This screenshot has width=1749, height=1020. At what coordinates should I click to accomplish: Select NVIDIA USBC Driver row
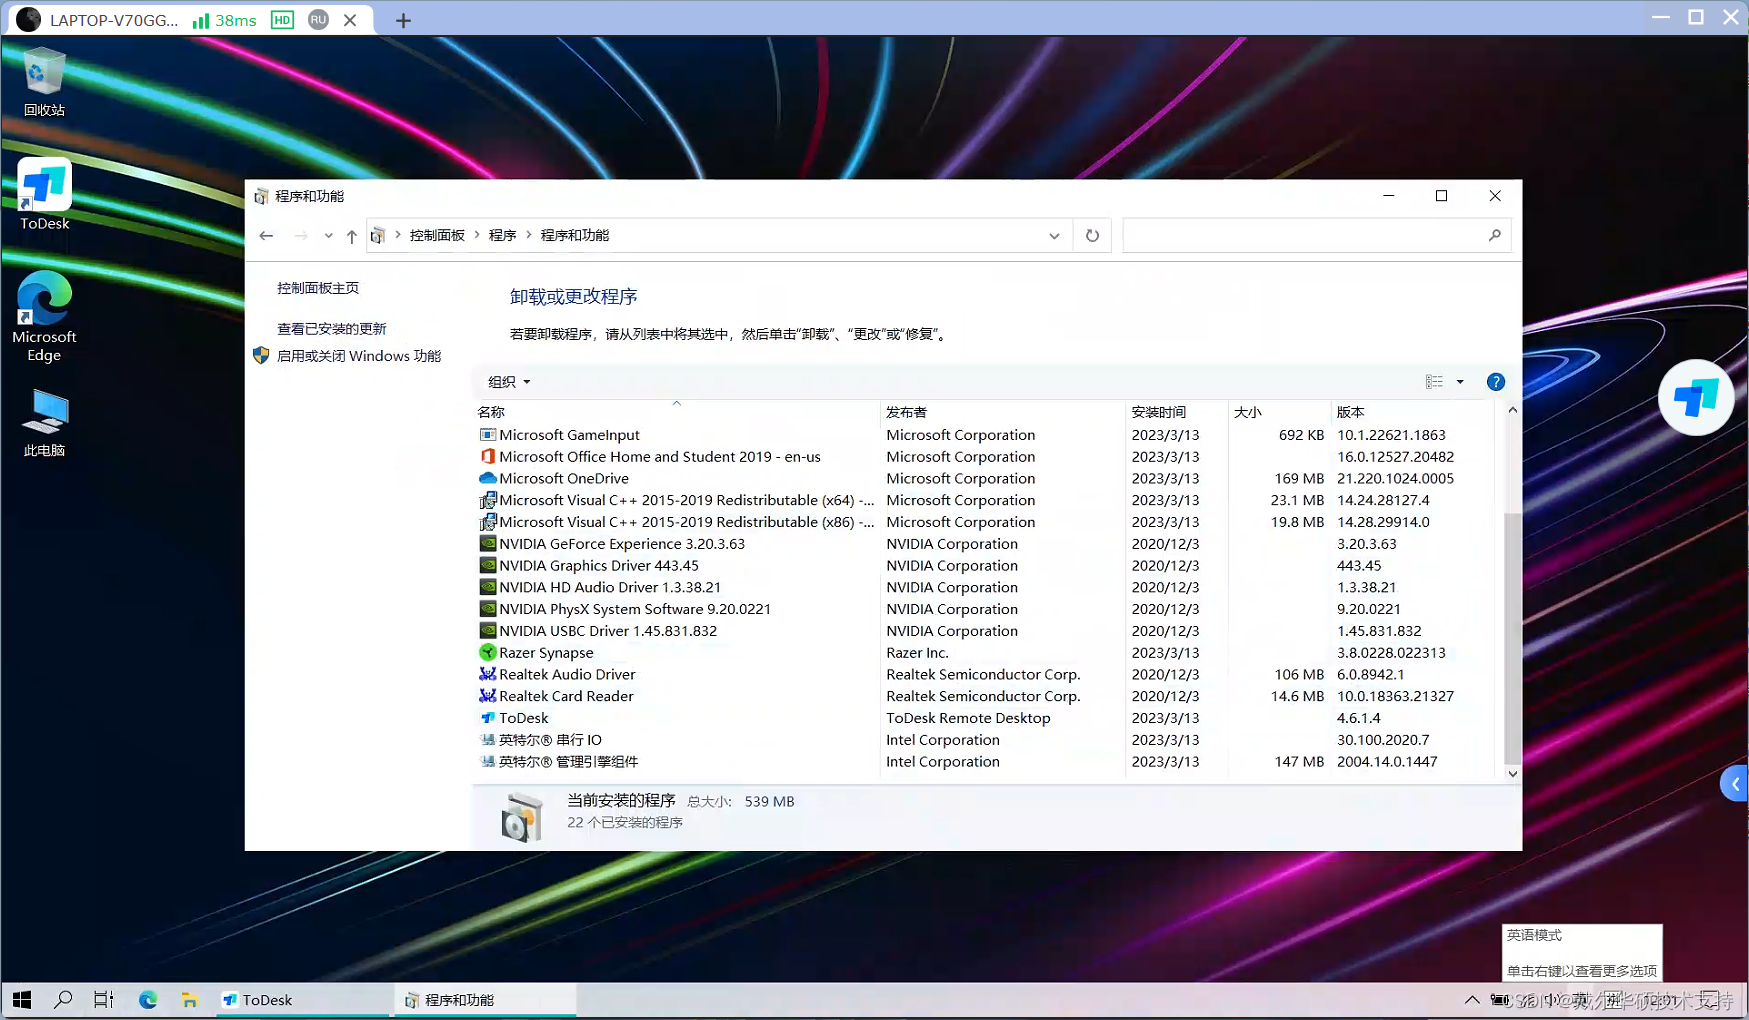[985, 631]
